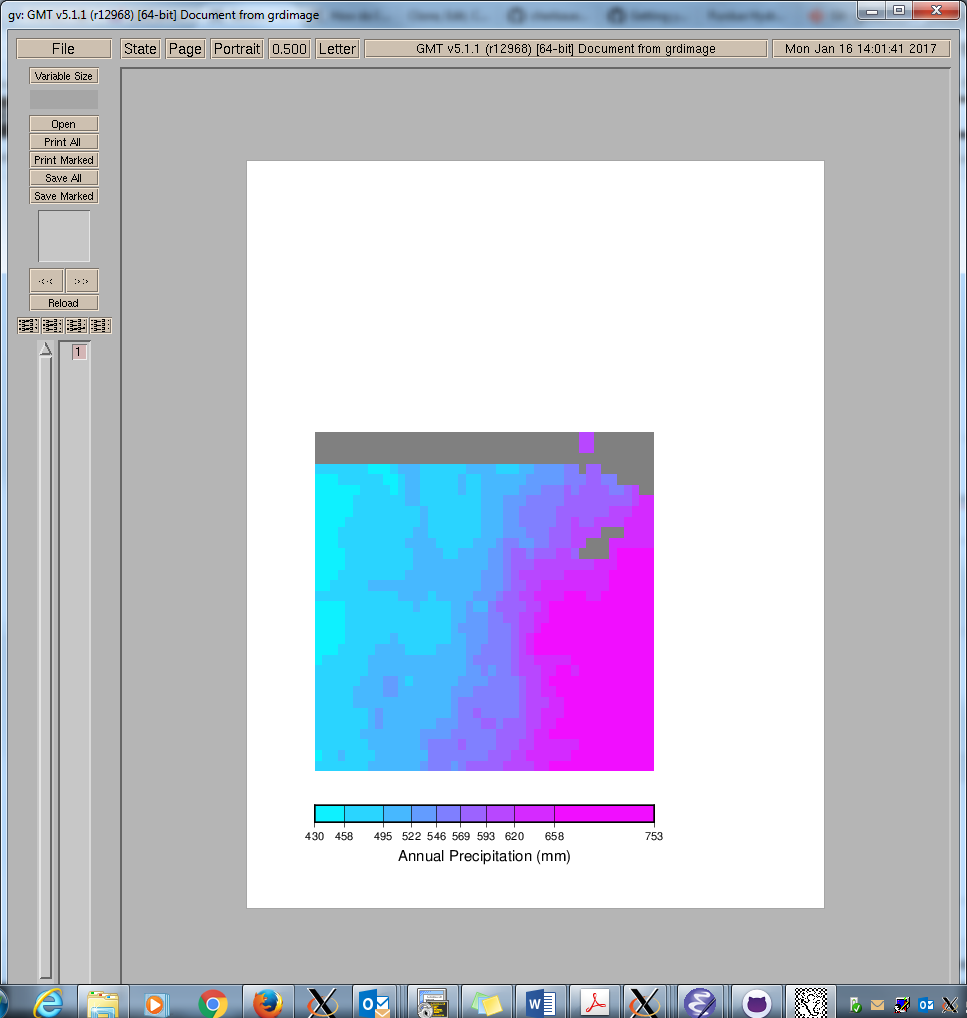
Task: Open the 0.500 scale dropdown
Action: (290, 49)
